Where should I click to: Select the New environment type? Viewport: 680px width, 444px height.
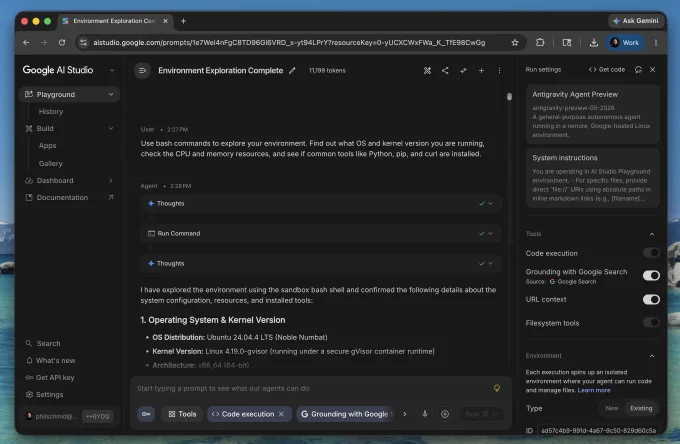click(611, 408)
